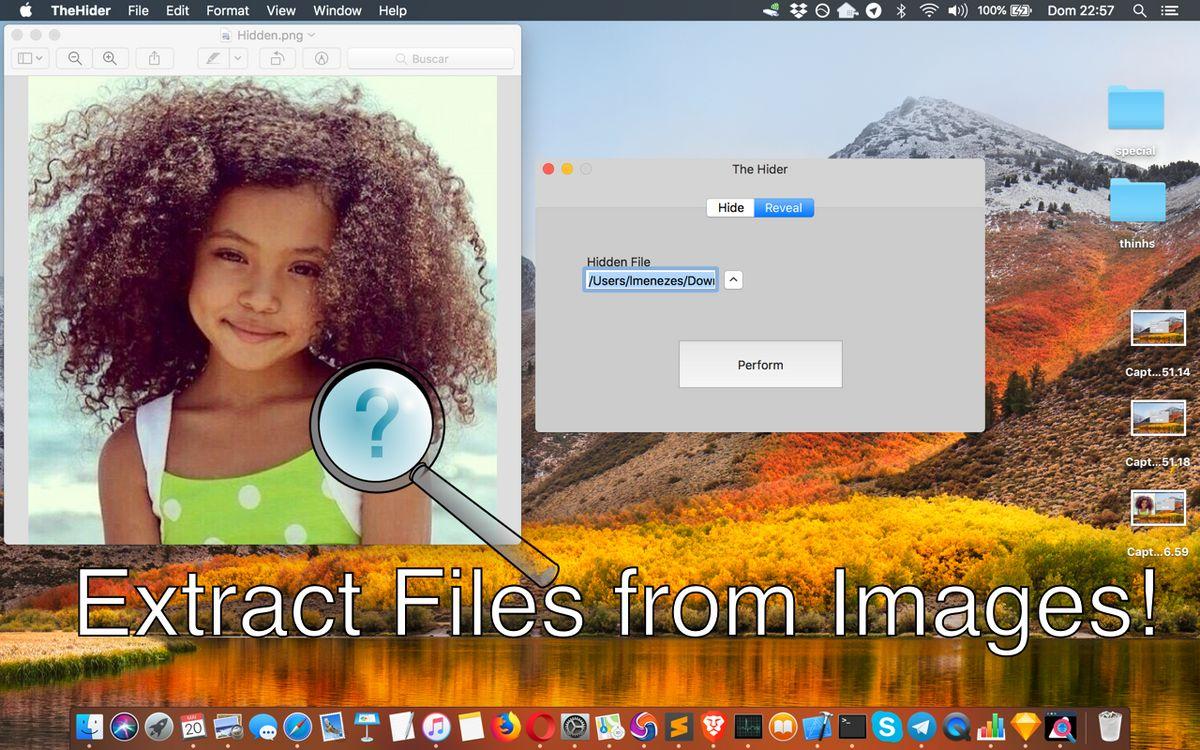The image size is (1200, 750).
Task: Select the Reveal mode segment
Action: coord(784,208)
